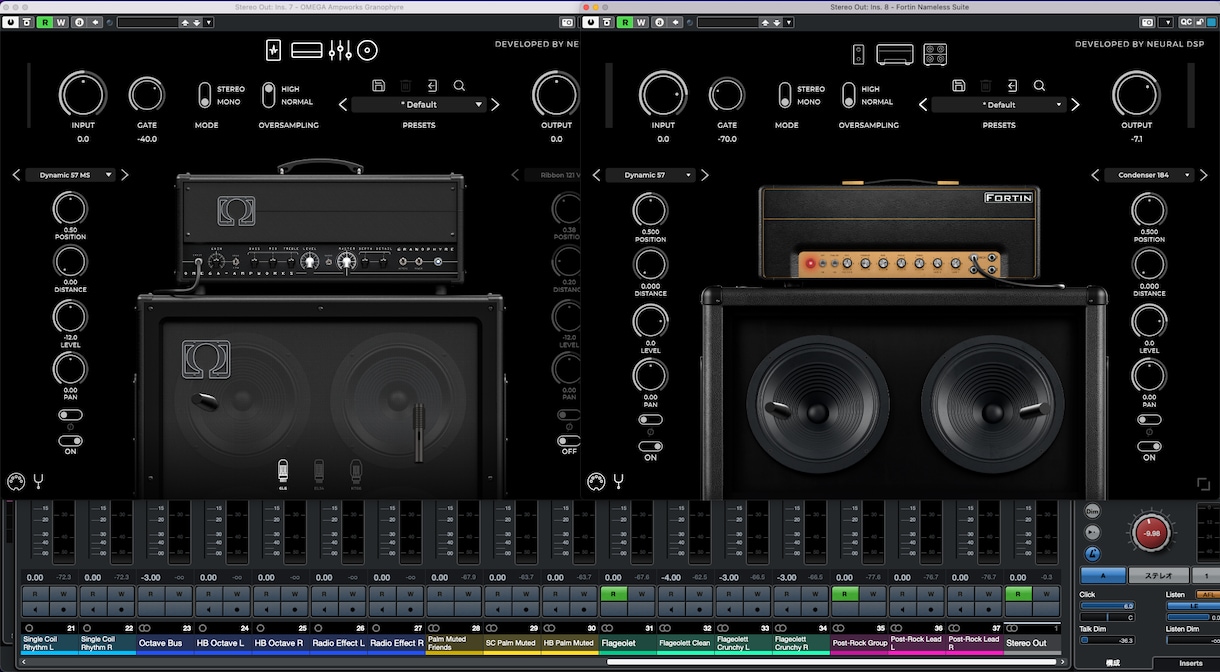Import a preset file in Fortin Nameless
This screenshot has height=672, width=1220.
[x=1012, y=86]
